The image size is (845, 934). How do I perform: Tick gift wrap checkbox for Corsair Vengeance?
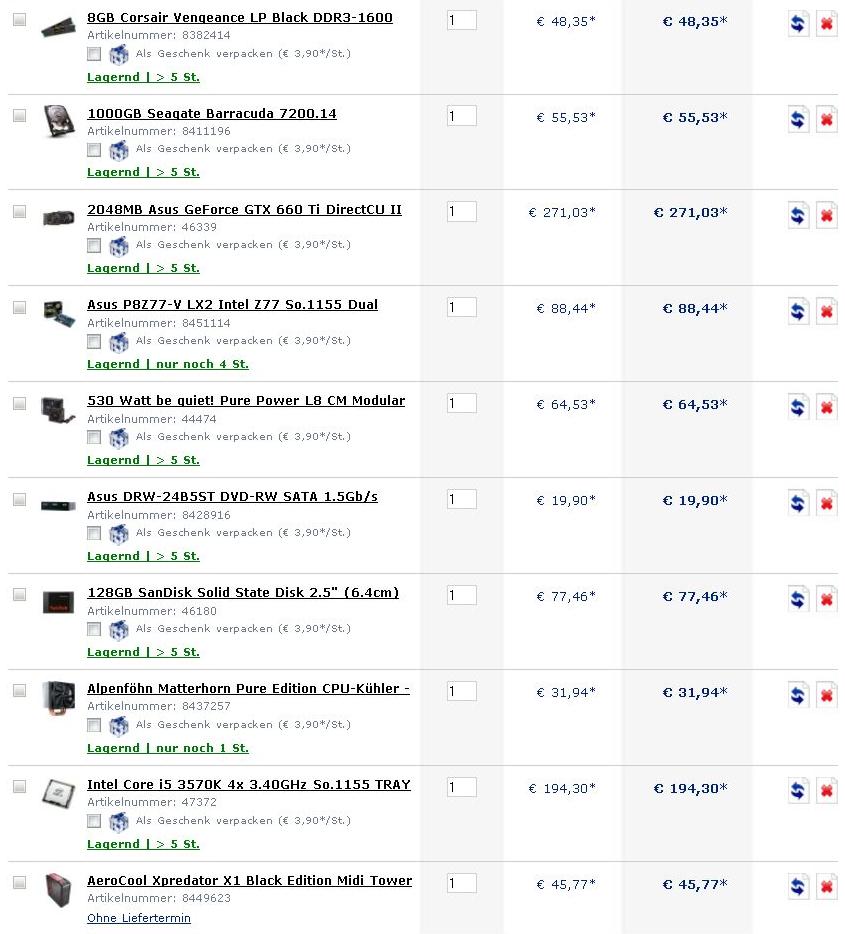(94, 54)
